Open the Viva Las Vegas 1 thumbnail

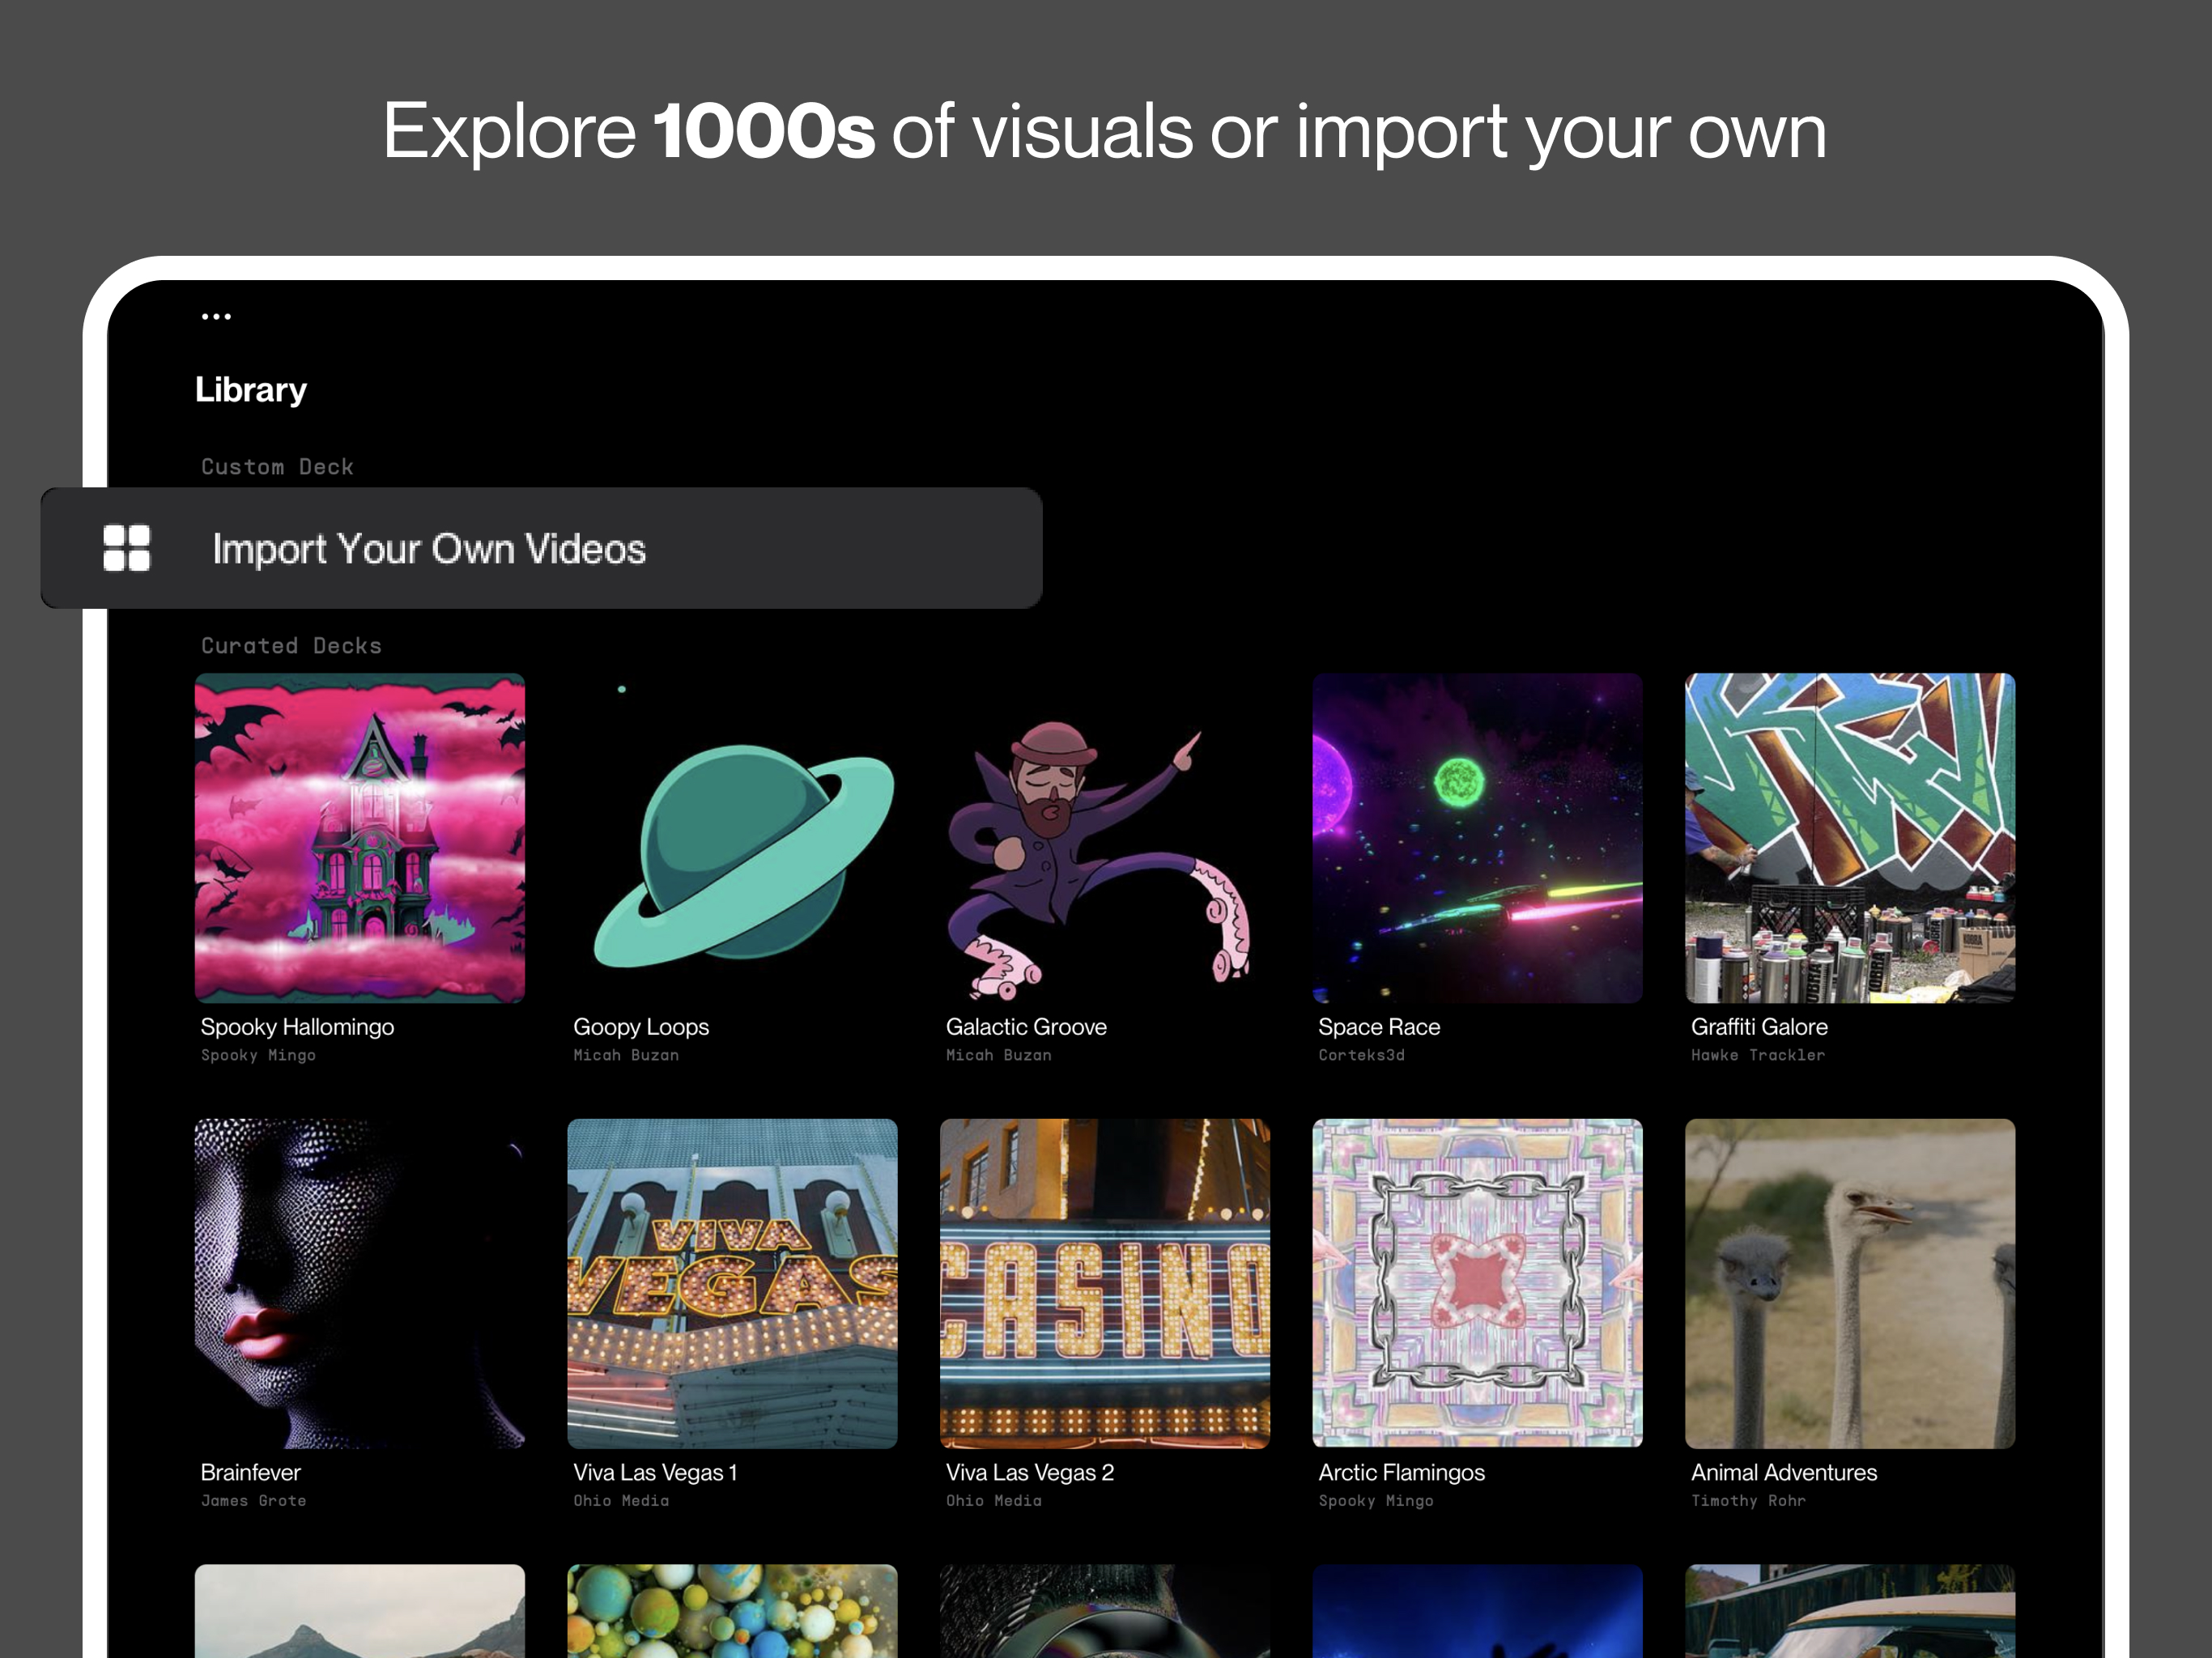(733, 1283)
